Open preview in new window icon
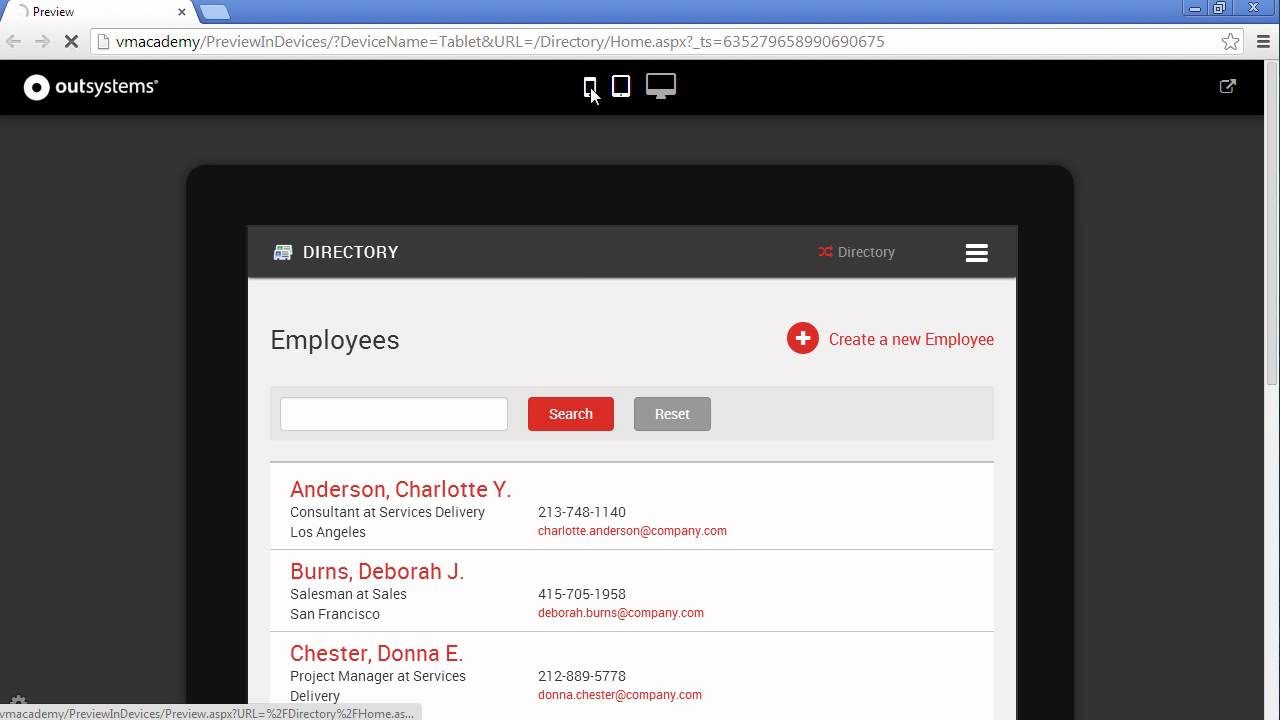 [1228, 86]
